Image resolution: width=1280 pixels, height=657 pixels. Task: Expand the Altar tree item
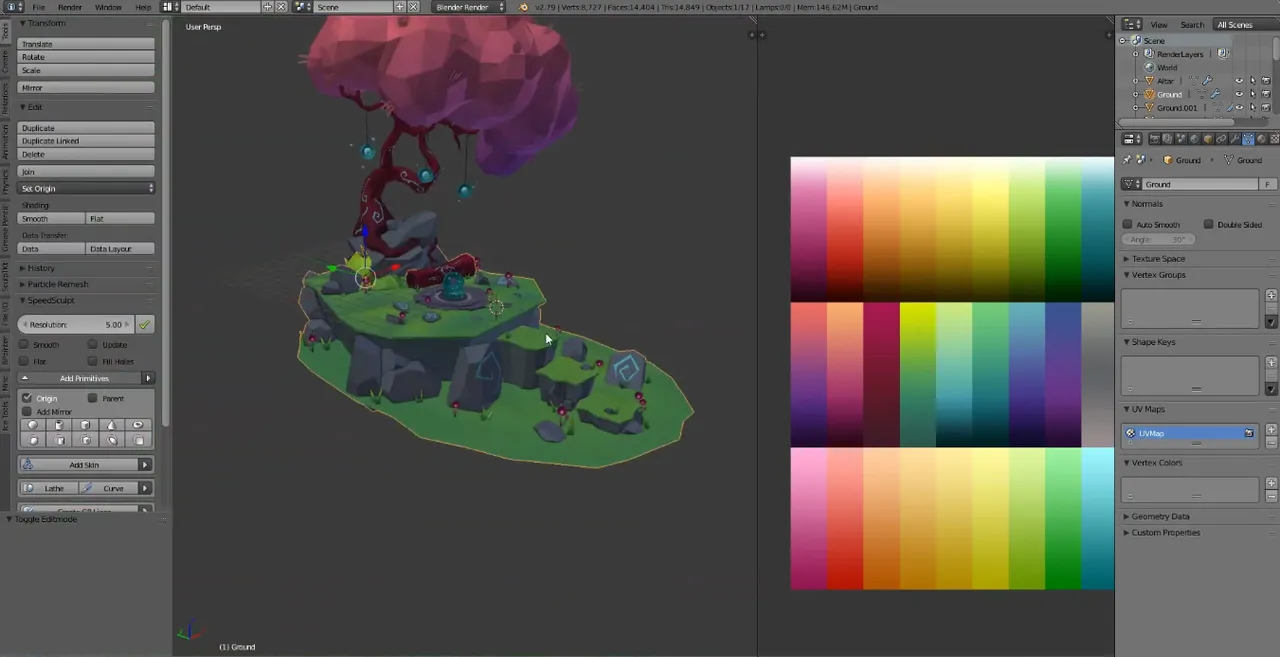[x=1135, y=81]
